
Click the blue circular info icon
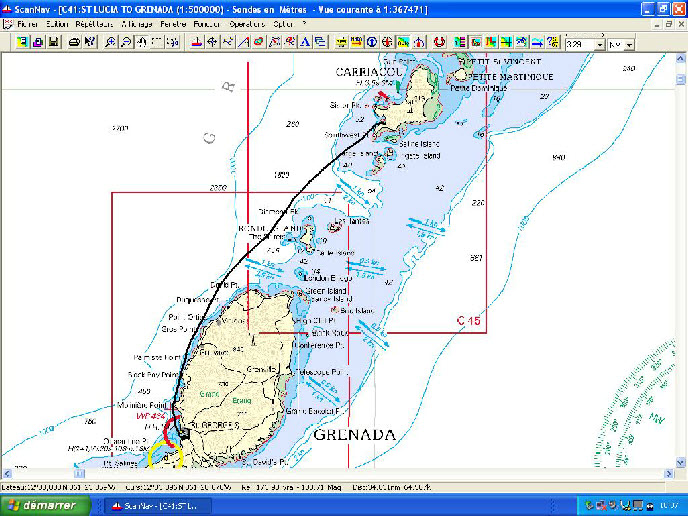point(372,42)
